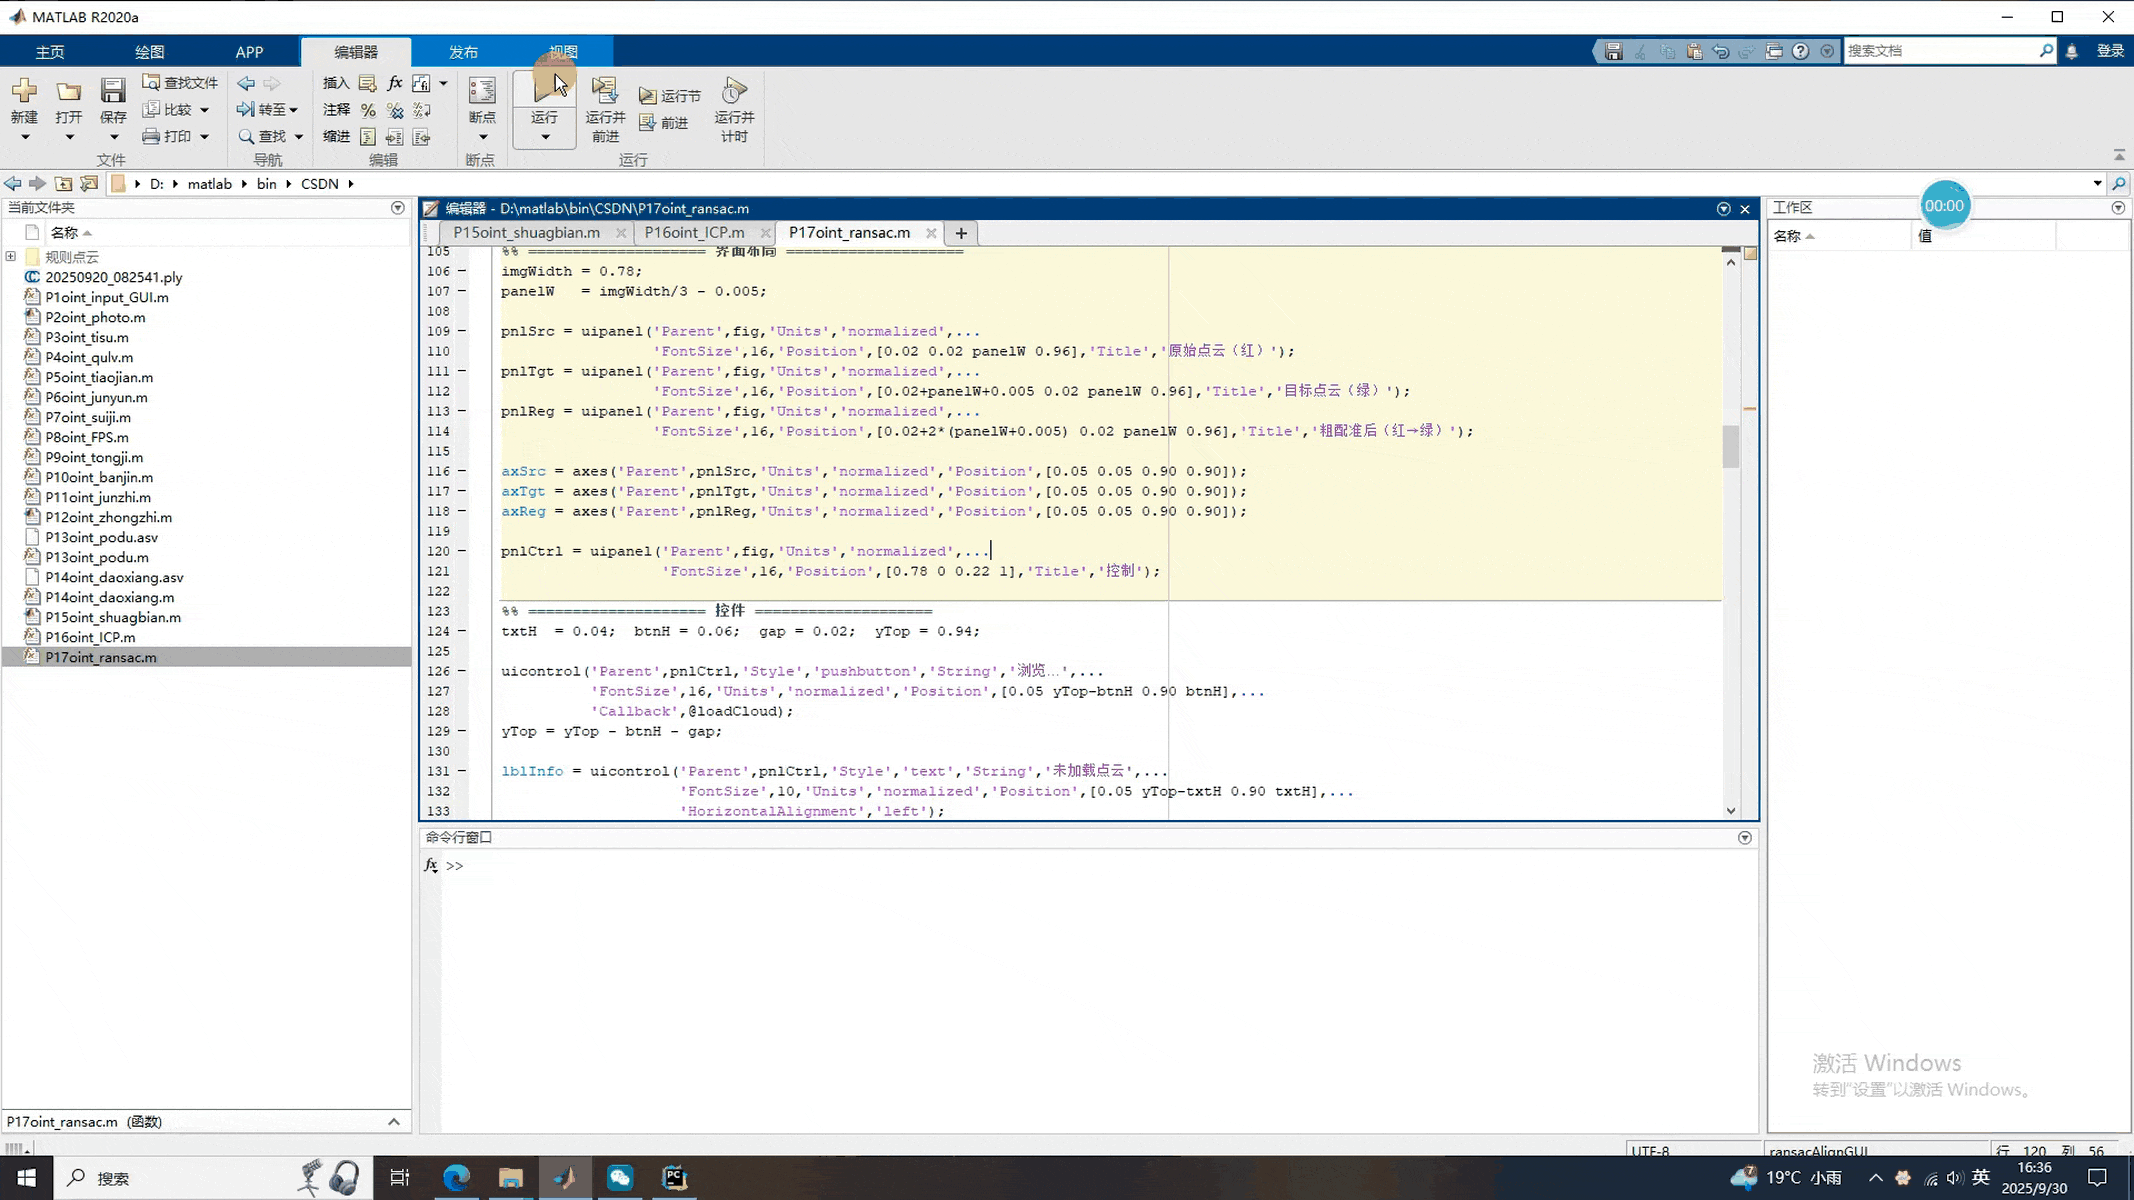Select the P16oint_ICP.m editor tab
This screenshot has height=1200, width=2134.
pos(694,233)
